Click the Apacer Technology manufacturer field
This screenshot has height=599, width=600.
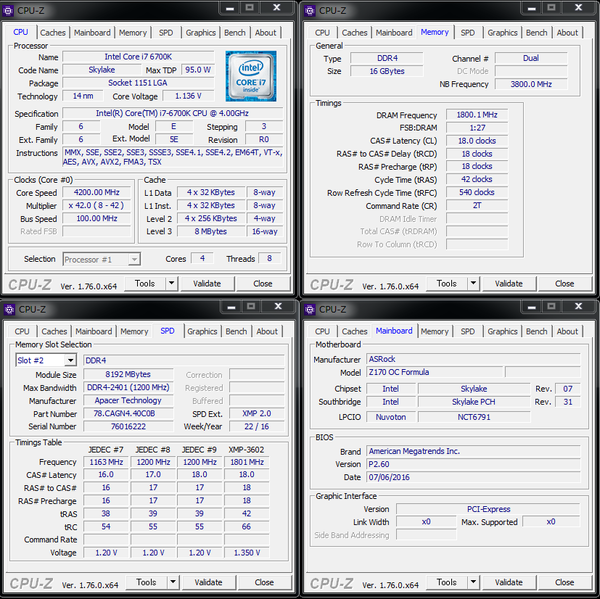pyautogui.click(x=128, y=401)
